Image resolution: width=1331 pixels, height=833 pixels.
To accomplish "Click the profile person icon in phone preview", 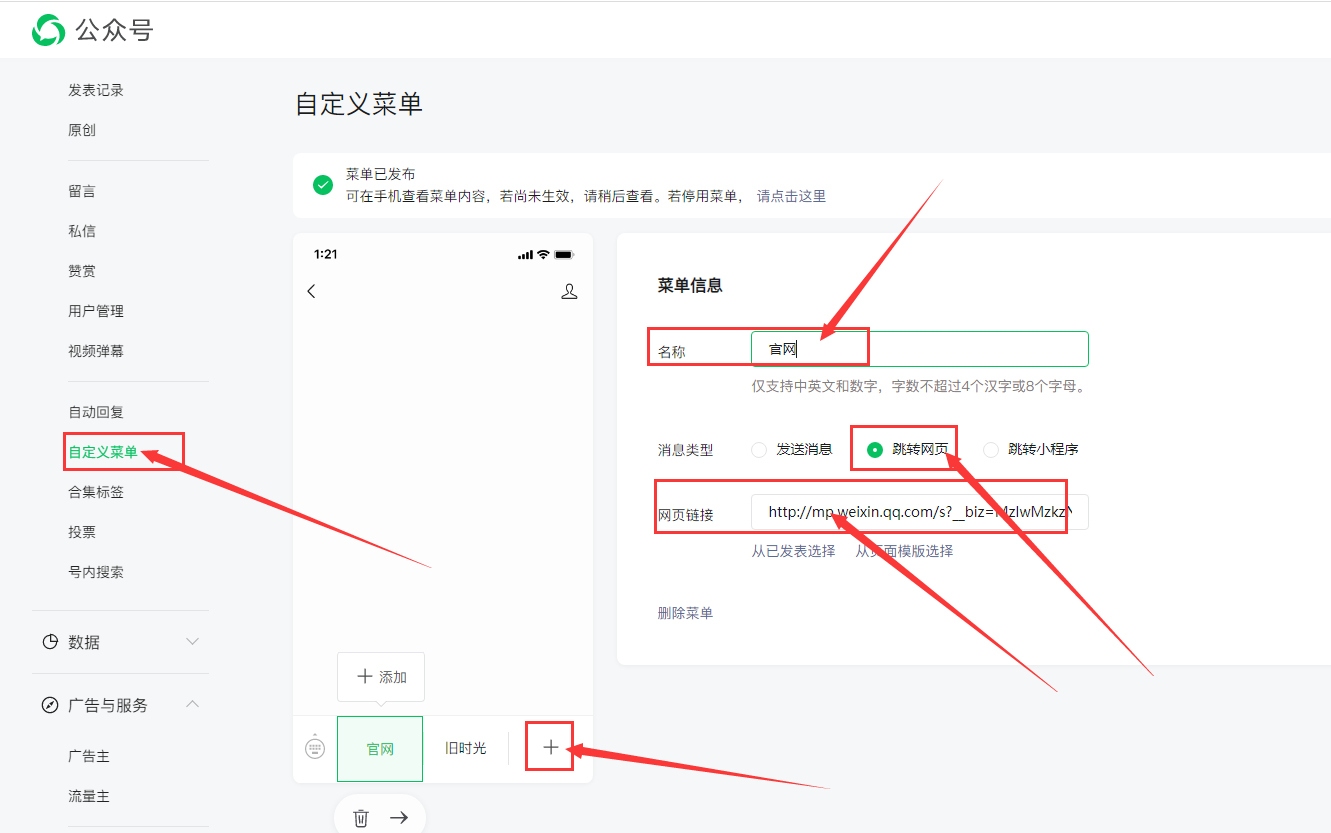I will (569, 291).
